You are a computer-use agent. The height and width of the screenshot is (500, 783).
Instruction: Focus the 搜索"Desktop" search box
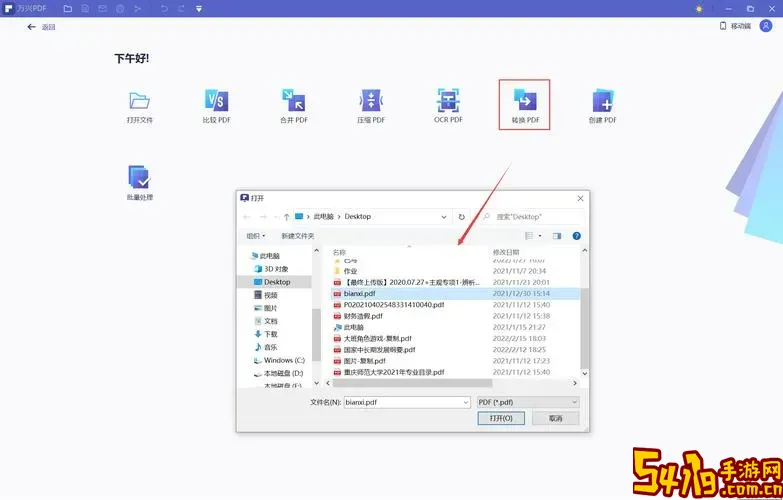[532, 217]
